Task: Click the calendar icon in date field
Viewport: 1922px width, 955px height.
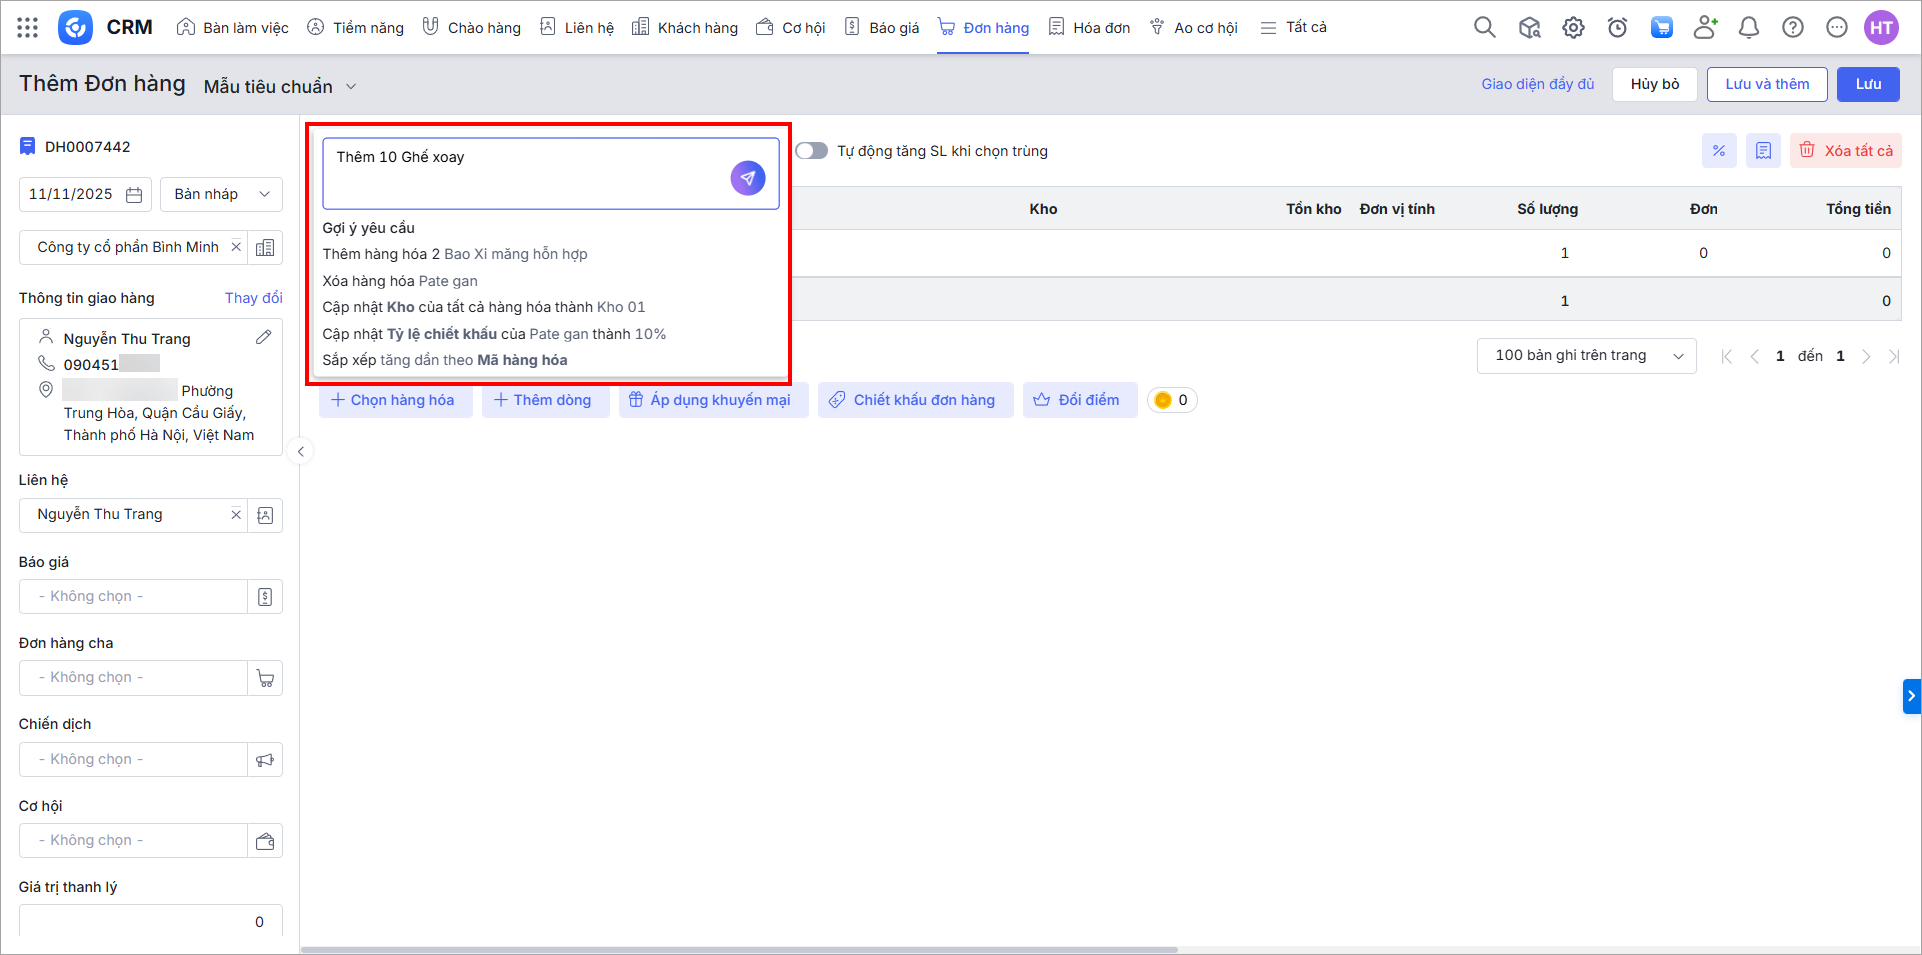Action: pos(134,195)
